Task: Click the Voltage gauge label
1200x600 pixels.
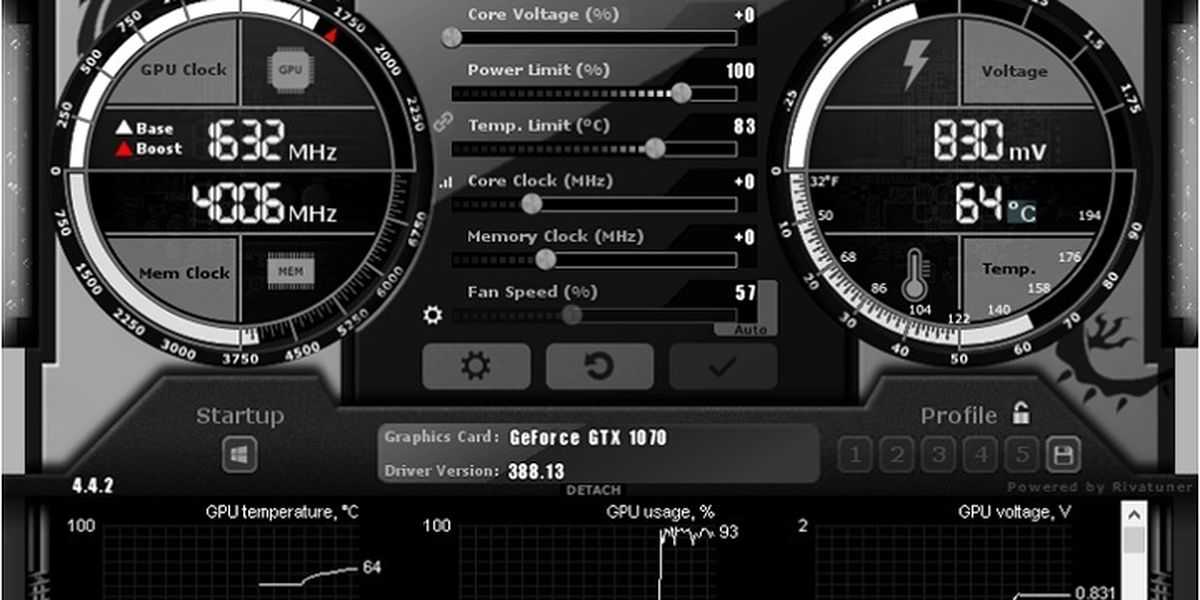Action: pos(1014,71)
